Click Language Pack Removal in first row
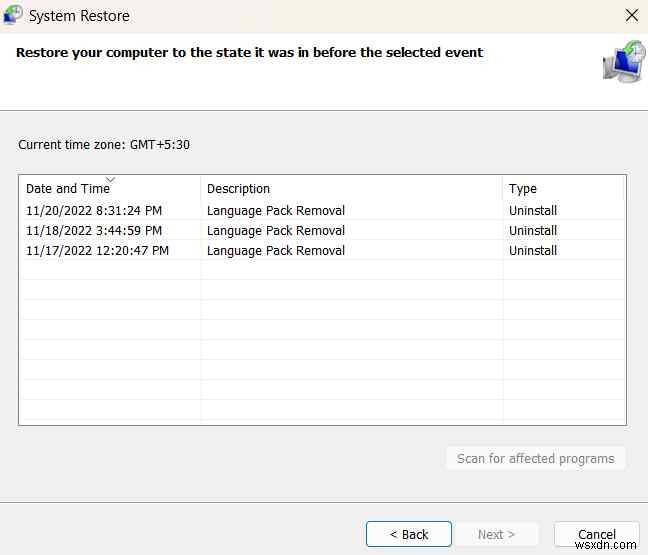This screenshot has width=648, height=555. click(x=276, y=211)
